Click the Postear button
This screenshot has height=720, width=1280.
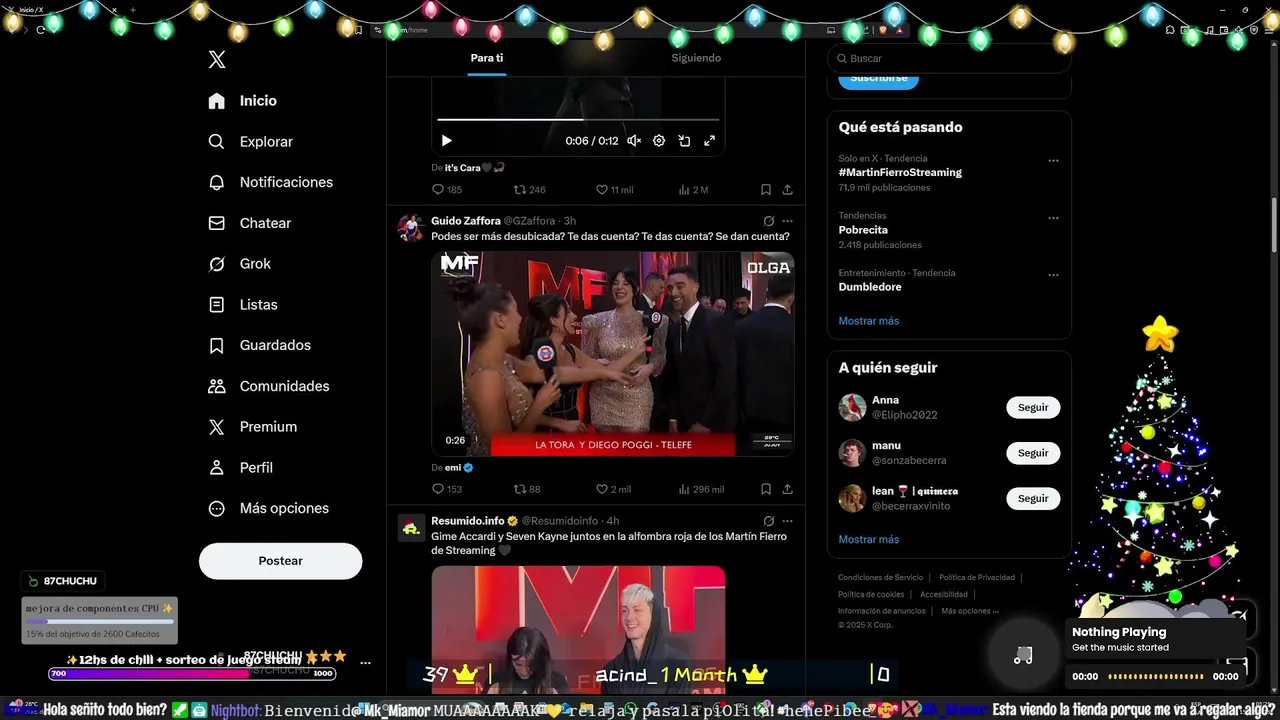[280, 561]
